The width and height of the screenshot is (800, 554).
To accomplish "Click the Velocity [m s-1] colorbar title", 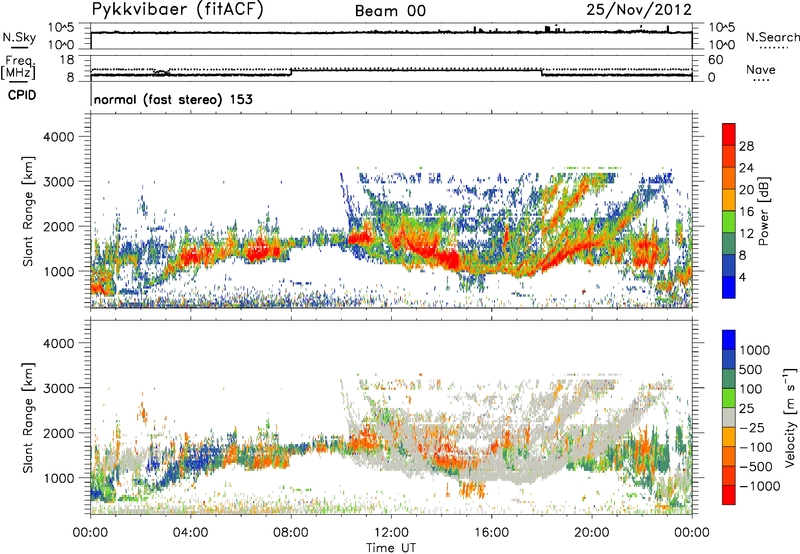I will 790,417.
